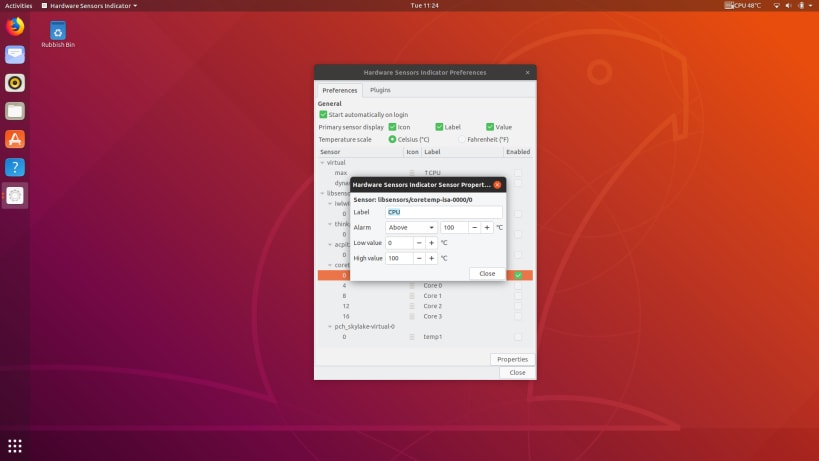Open the Files manager dock icon
Screen dimensions: 819x461
click(x=15, y=111)
